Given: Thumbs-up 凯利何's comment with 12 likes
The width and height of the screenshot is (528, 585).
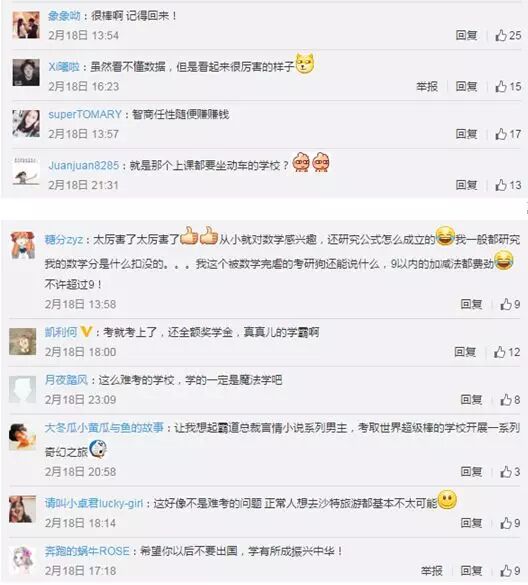Looking at the screenshot, I should (x=507, y=352).
